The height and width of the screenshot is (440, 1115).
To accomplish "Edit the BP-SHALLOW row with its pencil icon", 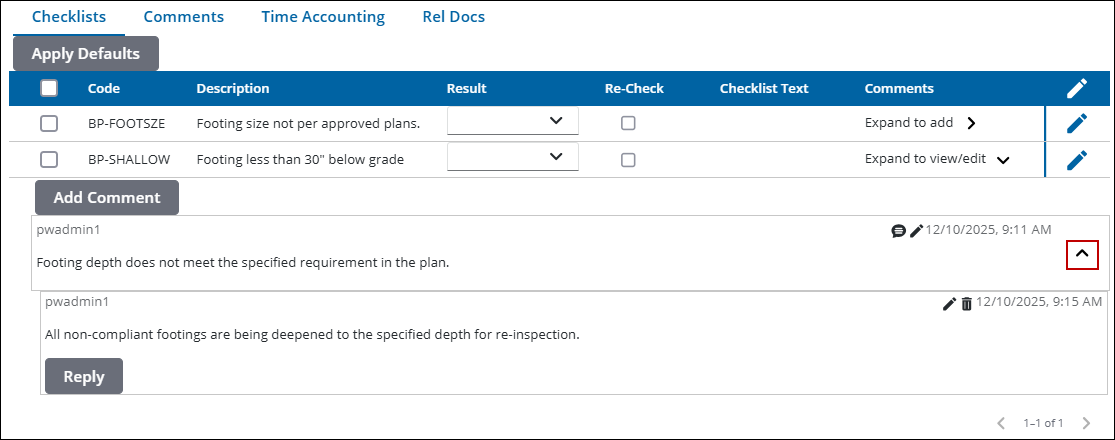I will 1076,159.
